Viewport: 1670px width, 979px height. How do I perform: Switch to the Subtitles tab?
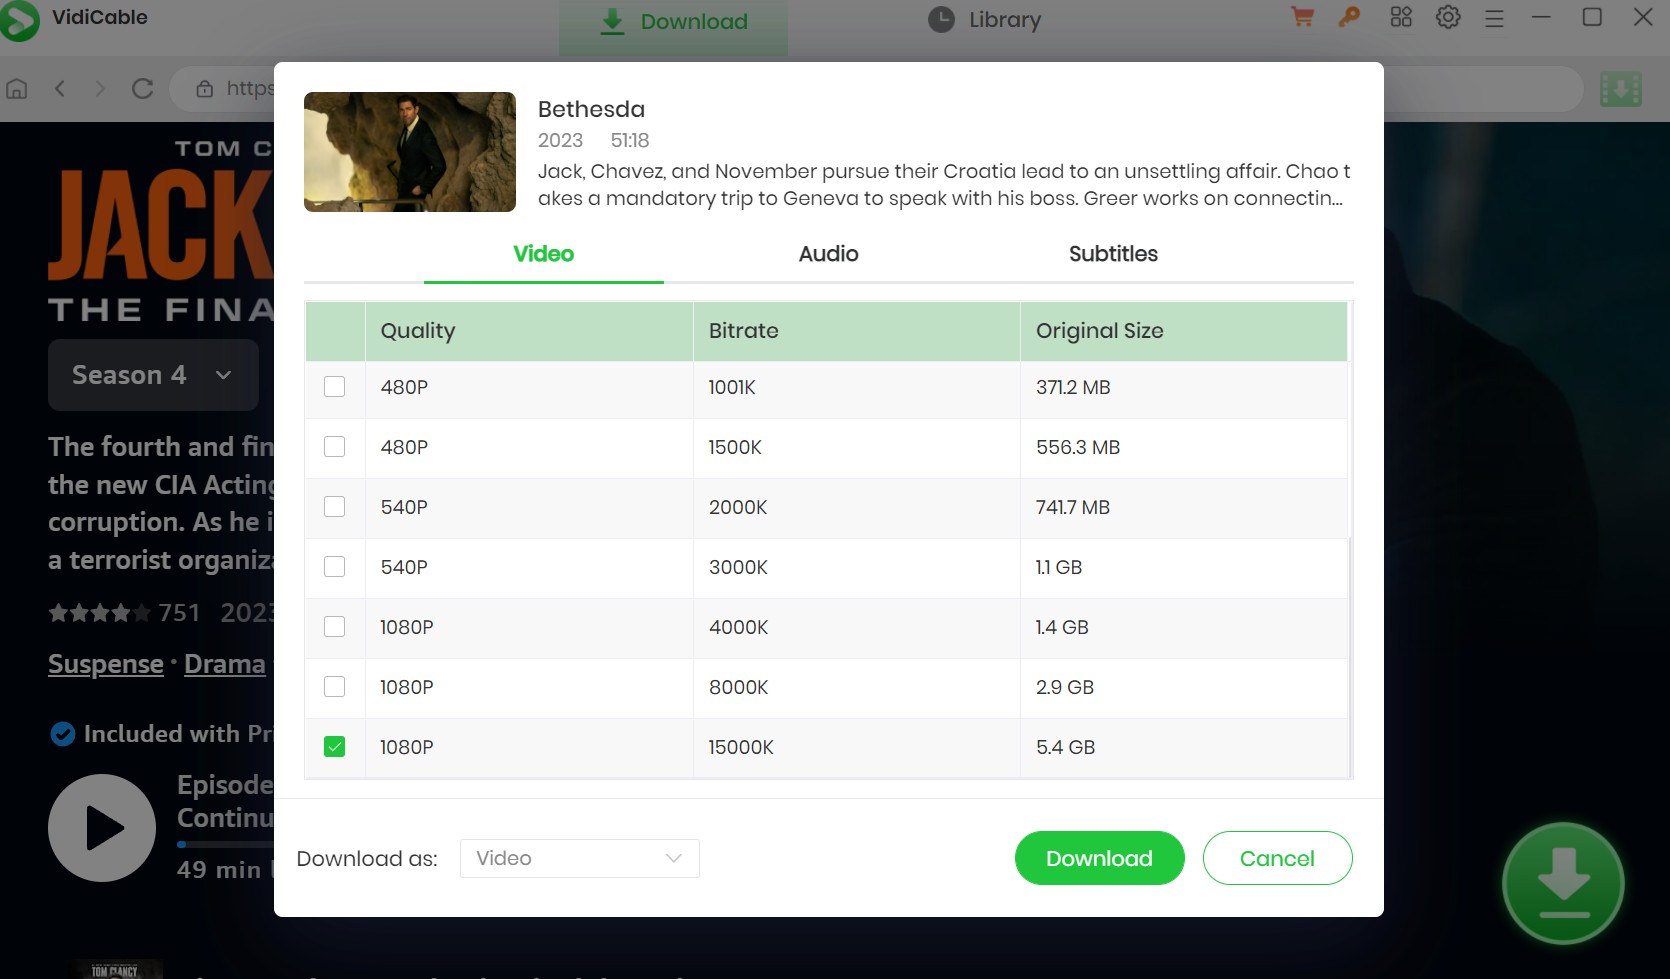click(1113, 254)
